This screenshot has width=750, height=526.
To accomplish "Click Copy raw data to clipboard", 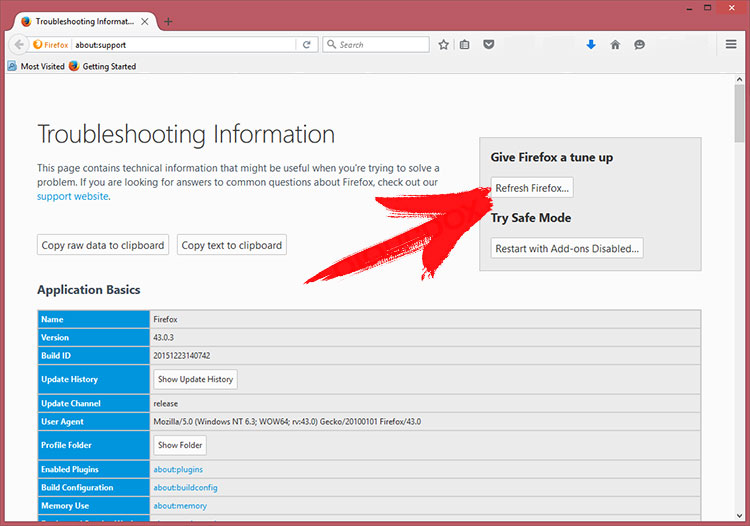I will tap(103, 245).
